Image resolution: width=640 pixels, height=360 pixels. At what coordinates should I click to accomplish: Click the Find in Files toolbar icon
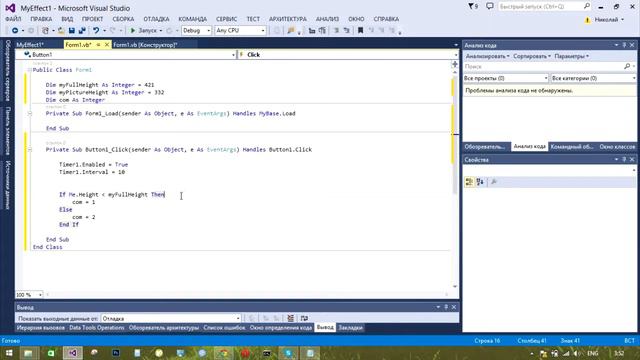click(291, 31)
